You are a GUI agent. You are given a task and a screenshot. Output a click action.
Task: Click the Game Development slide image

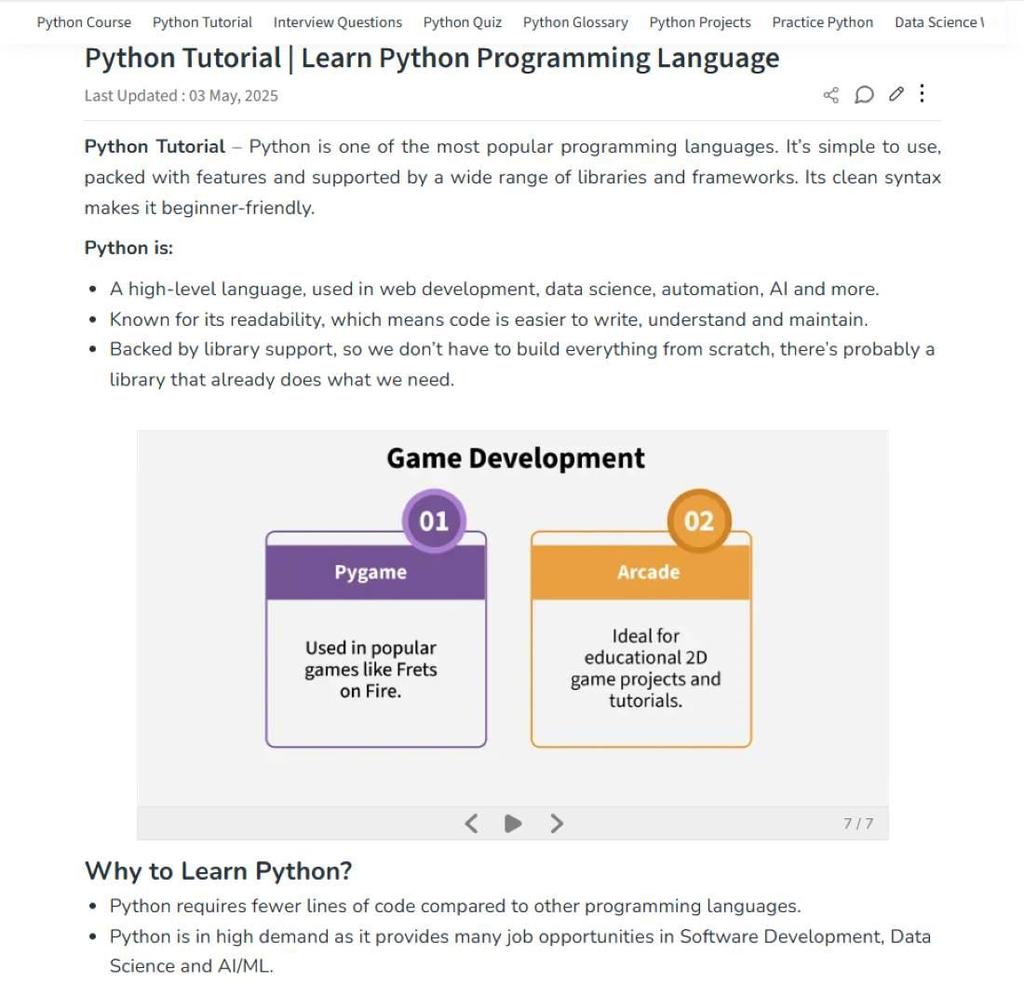coord(513,617)
